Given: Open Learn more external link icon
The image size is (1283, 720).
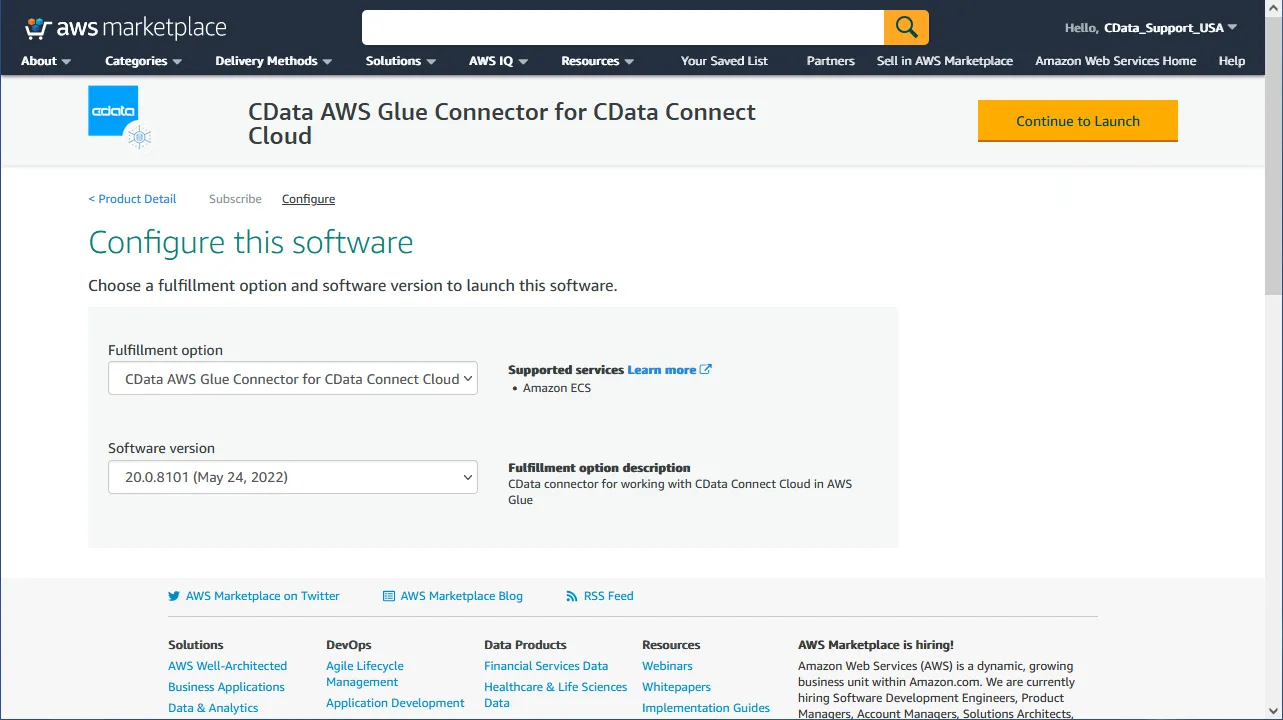Looking at the screenshot, I should click(x=707, y=368).
